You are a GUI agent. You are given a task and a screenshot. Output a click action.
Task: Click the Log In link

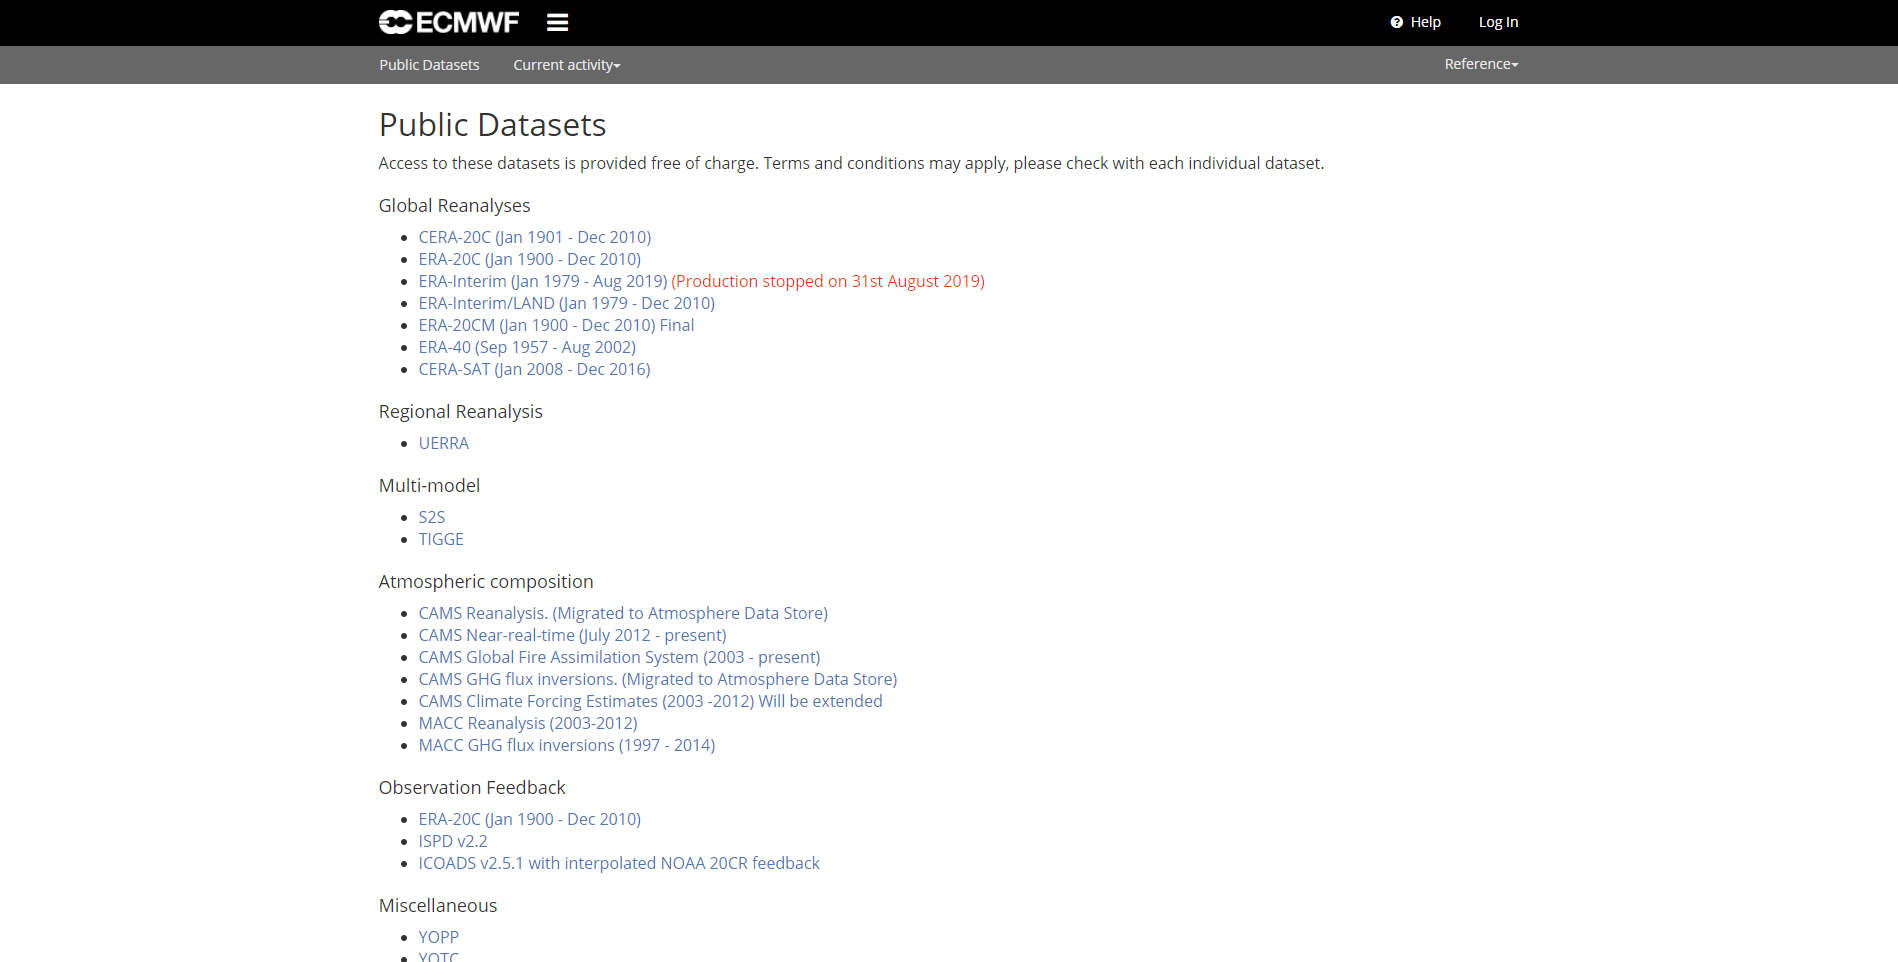pos(1498,22)
